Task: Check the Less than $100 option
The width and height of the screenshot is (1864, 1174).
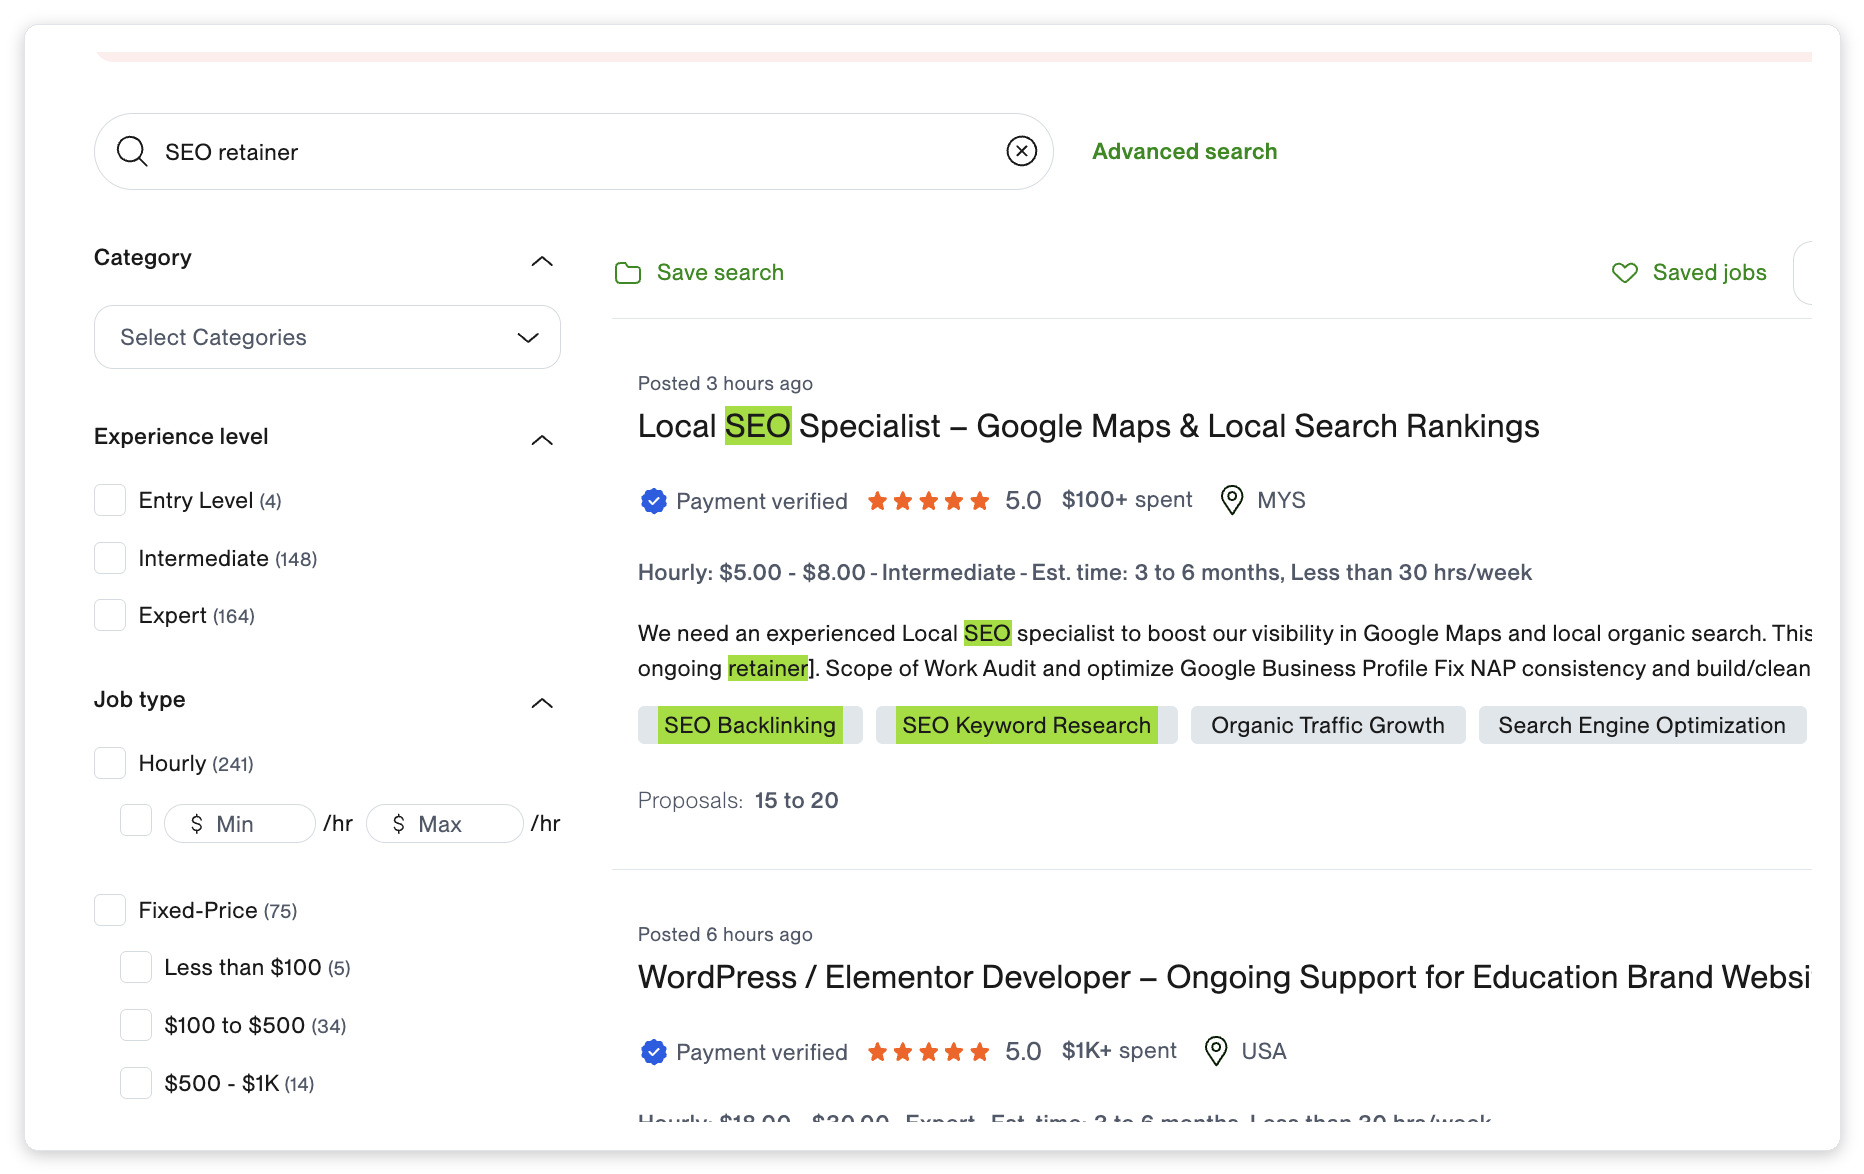Action: pyautogui.click(x=136, y=967)
